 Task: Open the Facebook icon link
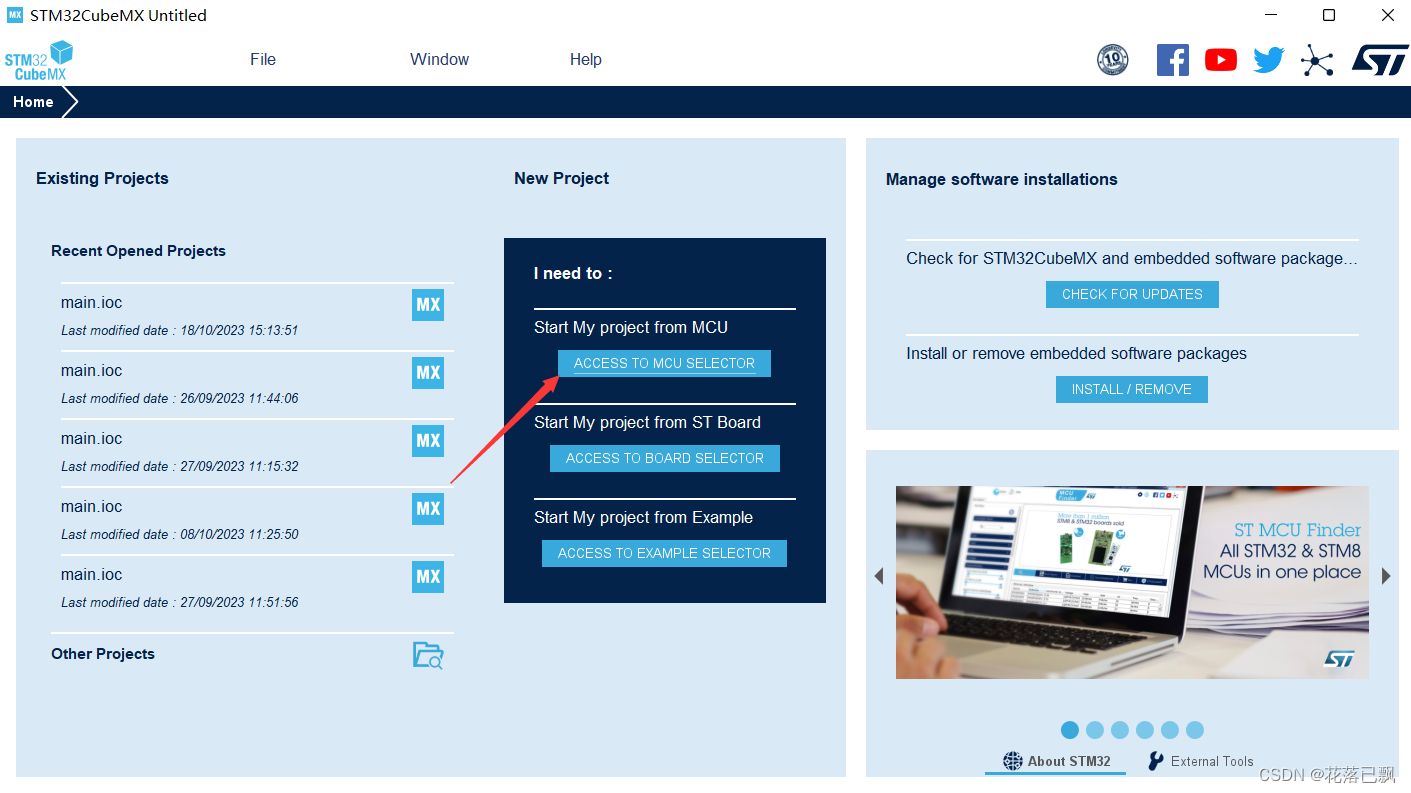[1173, 60]
